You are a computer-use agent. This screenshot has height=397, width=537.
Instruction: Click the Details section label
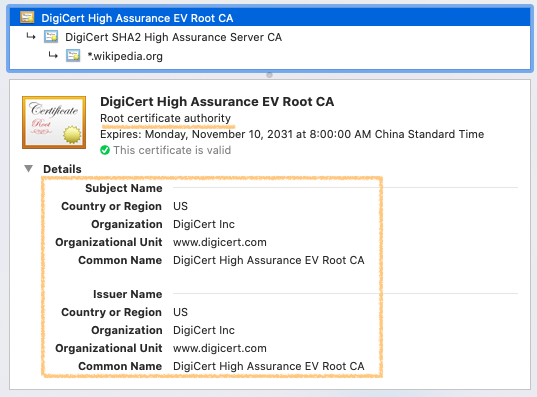point(62,169)
